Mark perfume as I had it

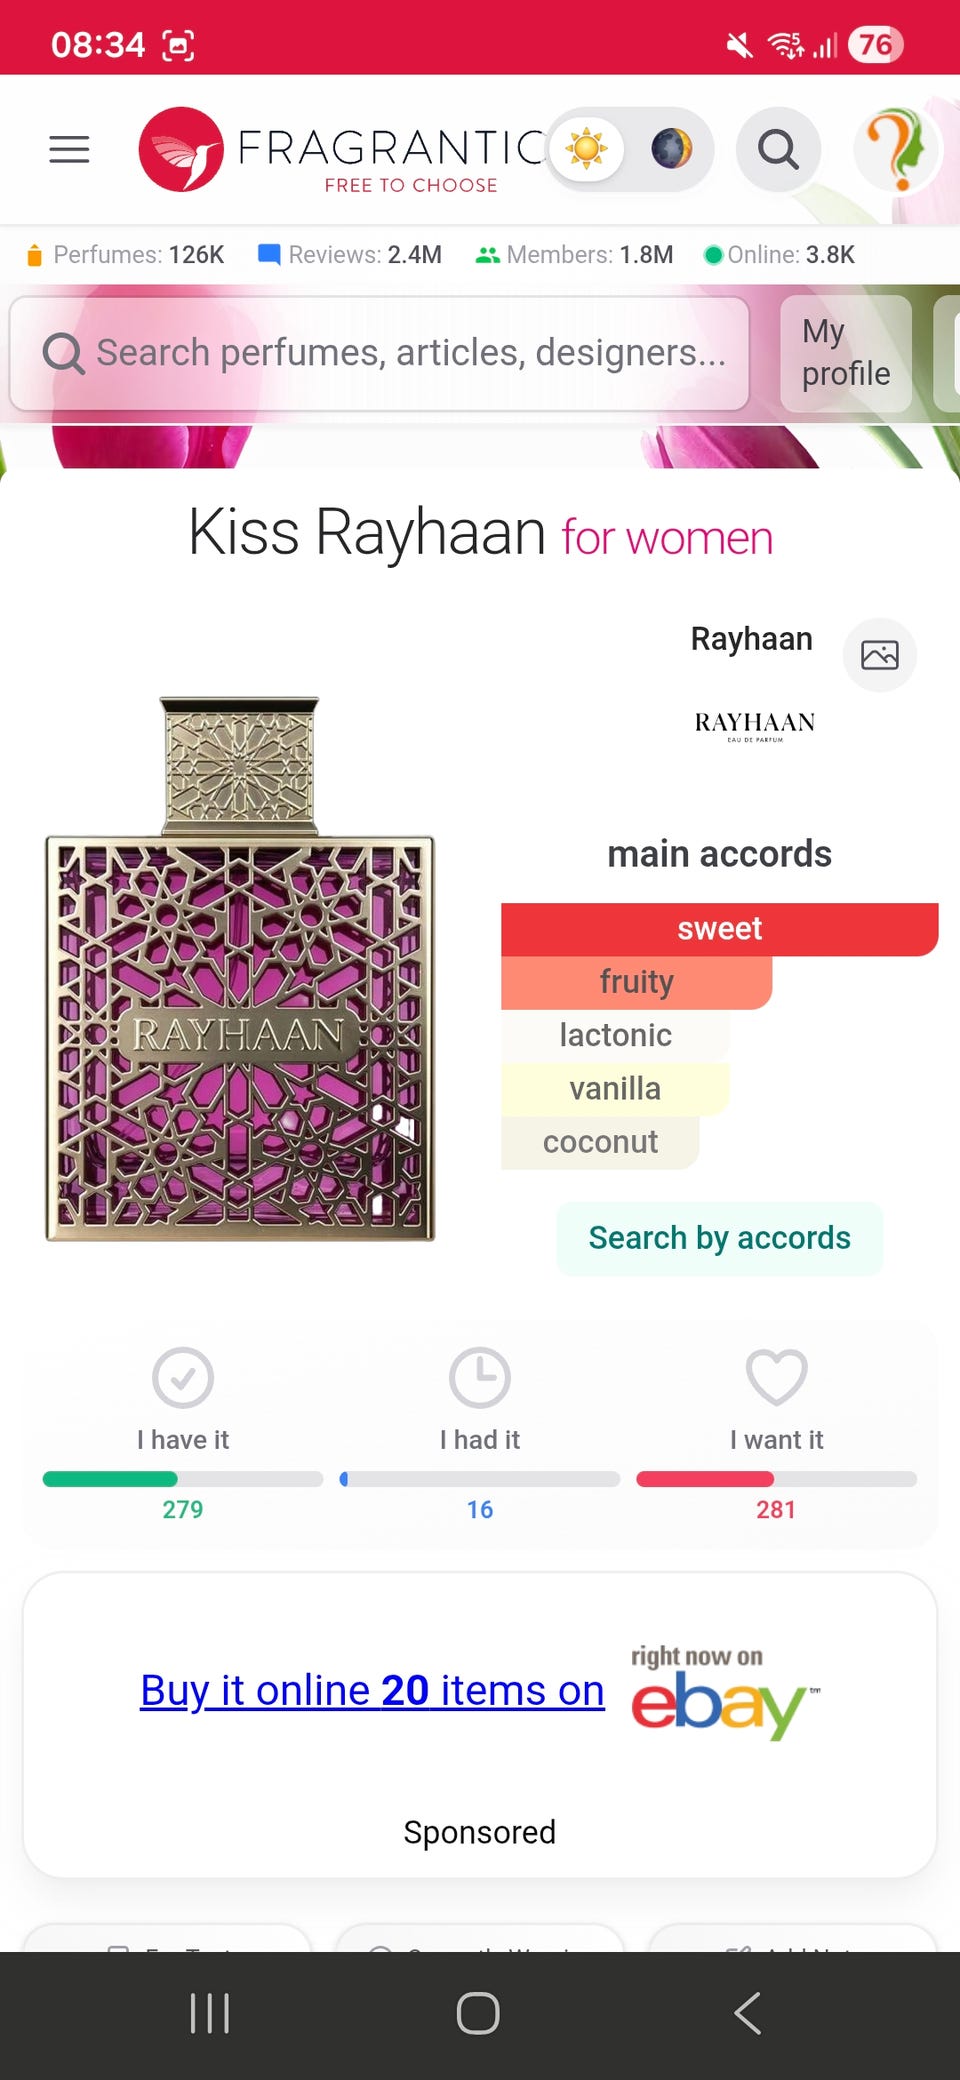[480, 1378]
